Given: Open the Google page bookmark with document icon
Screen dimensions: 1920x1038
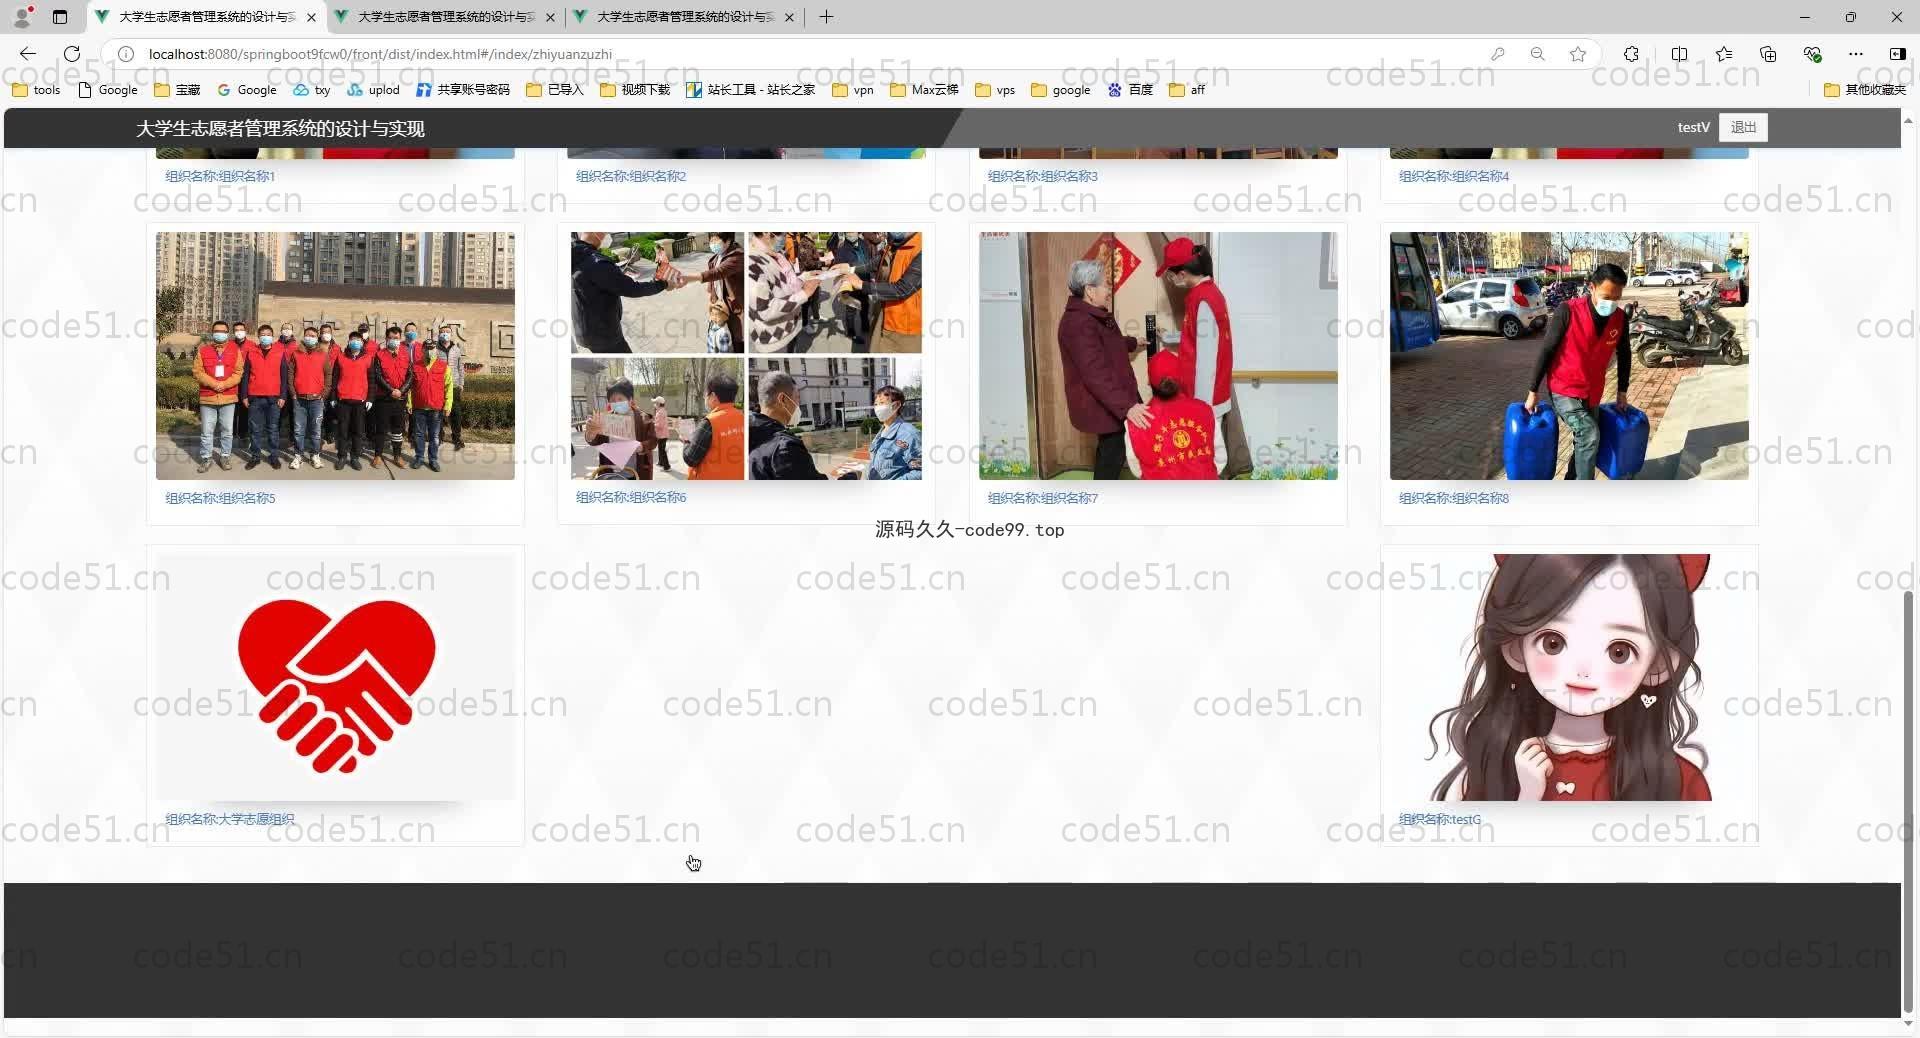Looking at the screenshot, I should coord(108,90).
